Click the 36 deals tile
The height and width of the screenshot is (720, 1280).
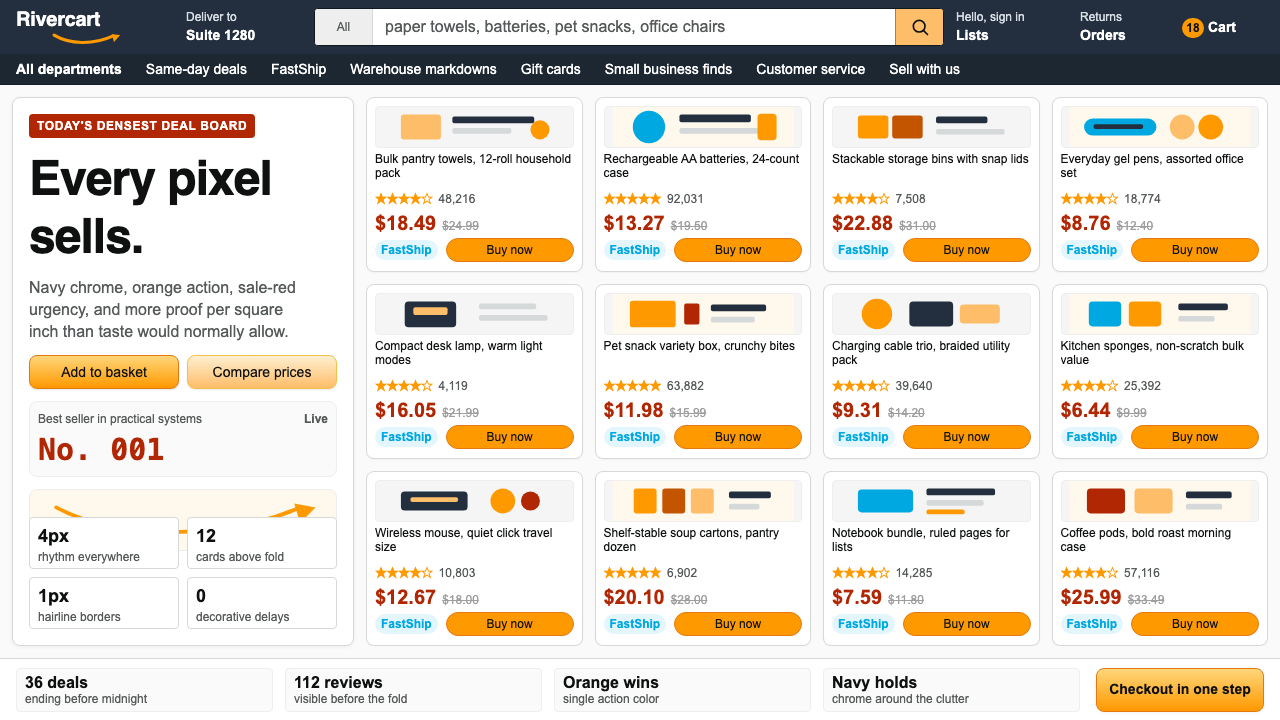click(x=144, y=690)
